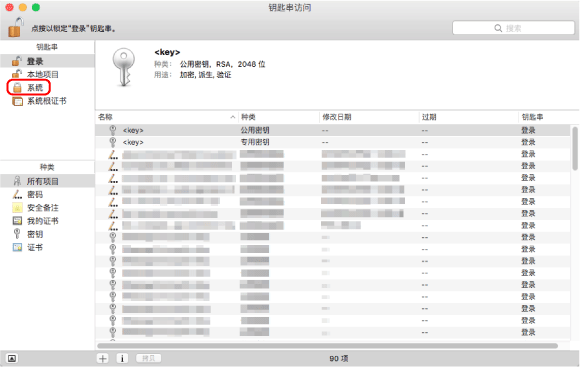The height and width of the screenshot is (367, 580).
Task: Click the 证书 icon in sidebar
Action: (17, 247)
